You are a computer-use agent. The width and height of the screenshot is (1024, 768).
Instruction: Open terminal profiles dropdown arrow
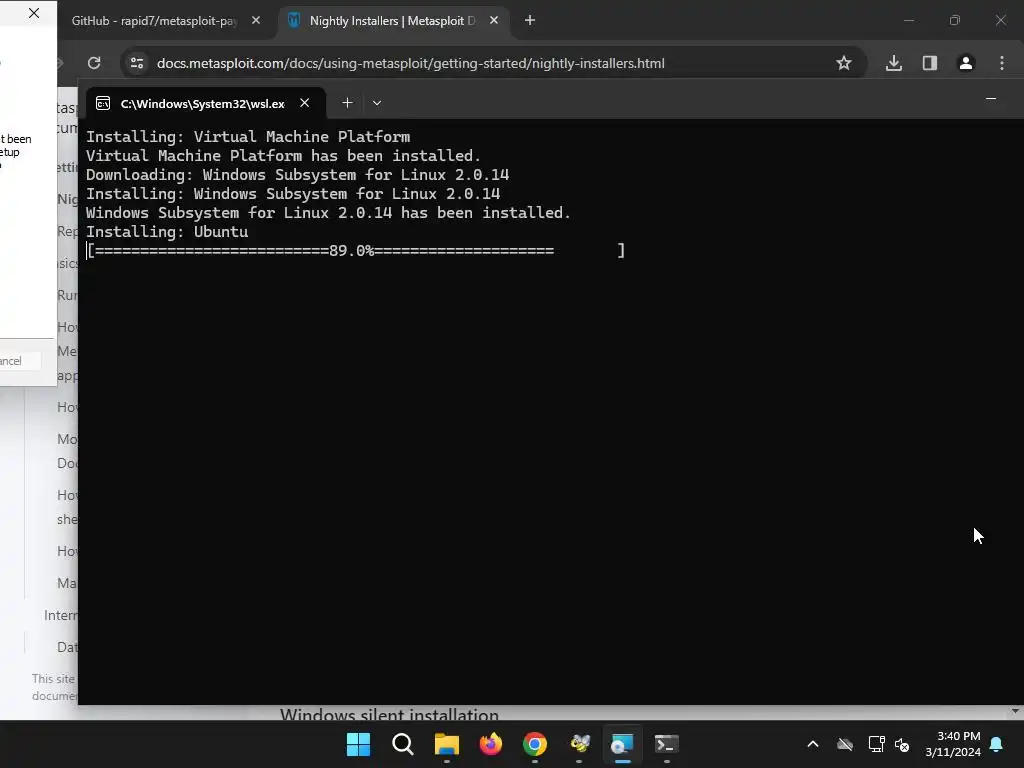click(377, 103)
